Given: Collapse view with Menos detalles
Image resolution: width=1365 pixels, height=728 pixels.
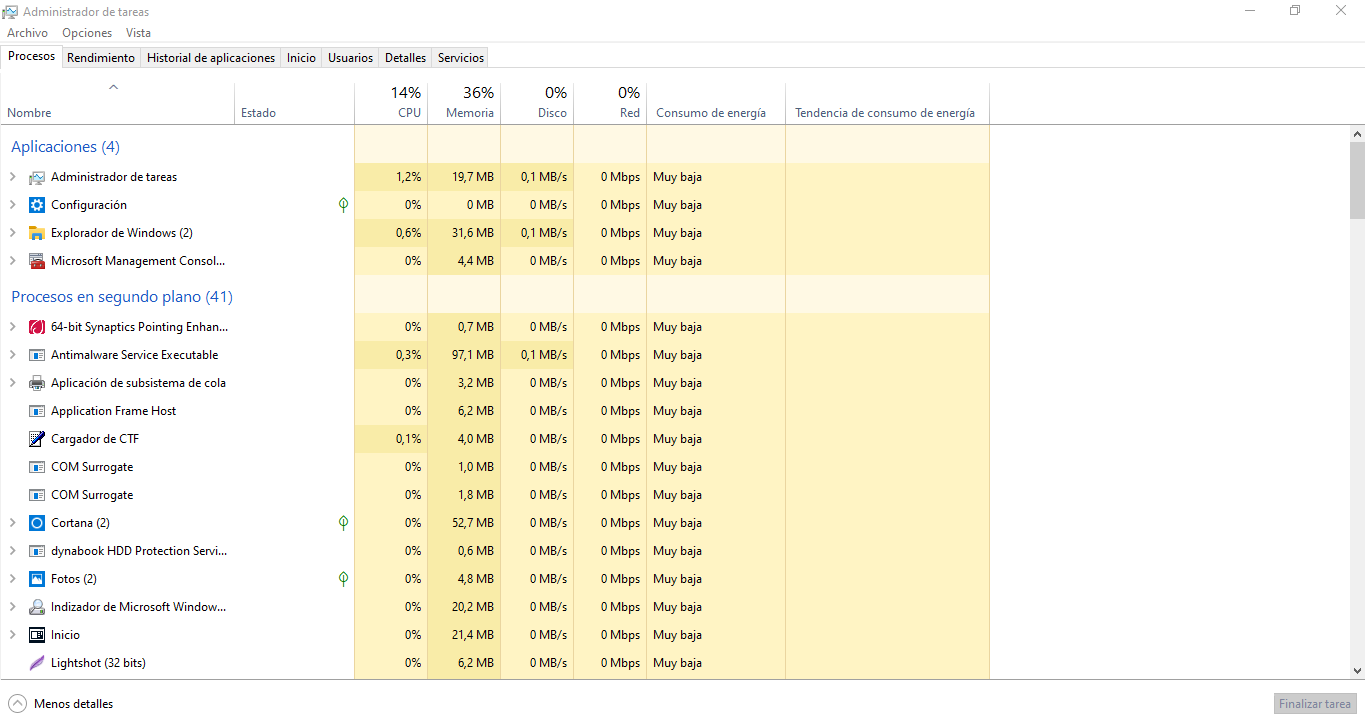Looking at the screenshot, I should 61,704.
